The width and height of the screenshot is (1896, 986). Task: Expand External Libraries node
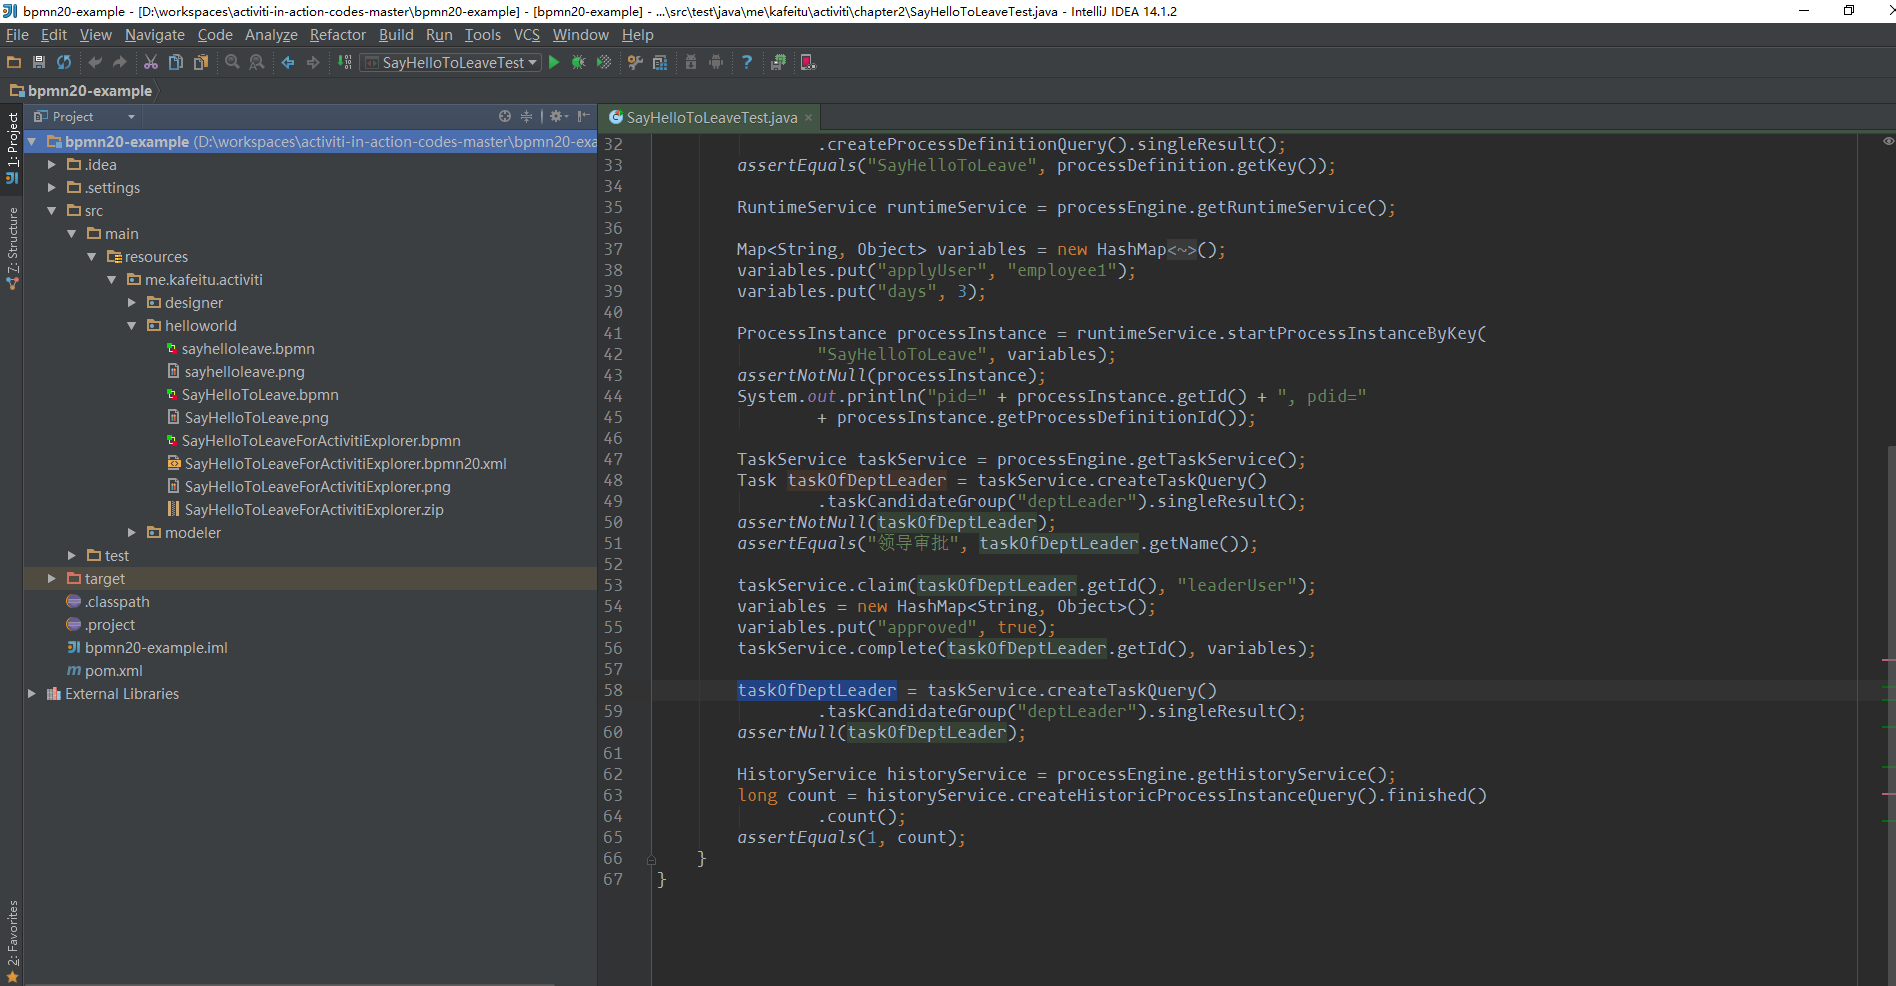[31, 694]
